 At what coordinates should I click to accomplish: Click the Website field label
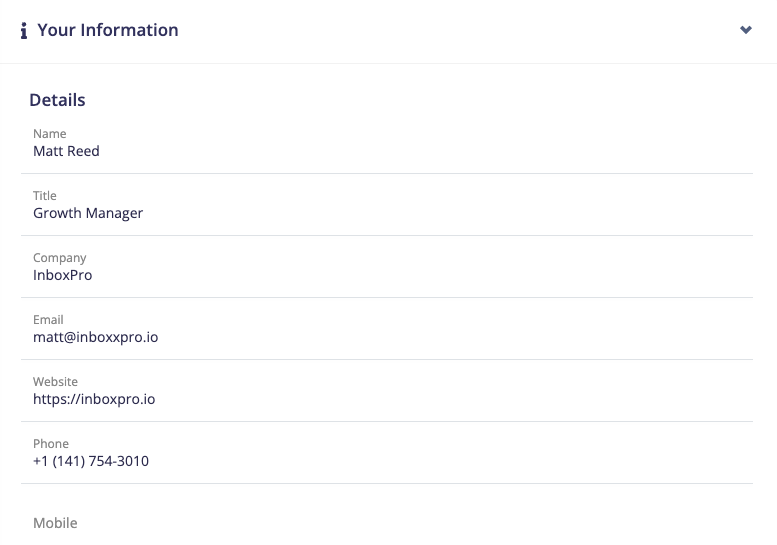pyautogui.click(x=55, y=382)
